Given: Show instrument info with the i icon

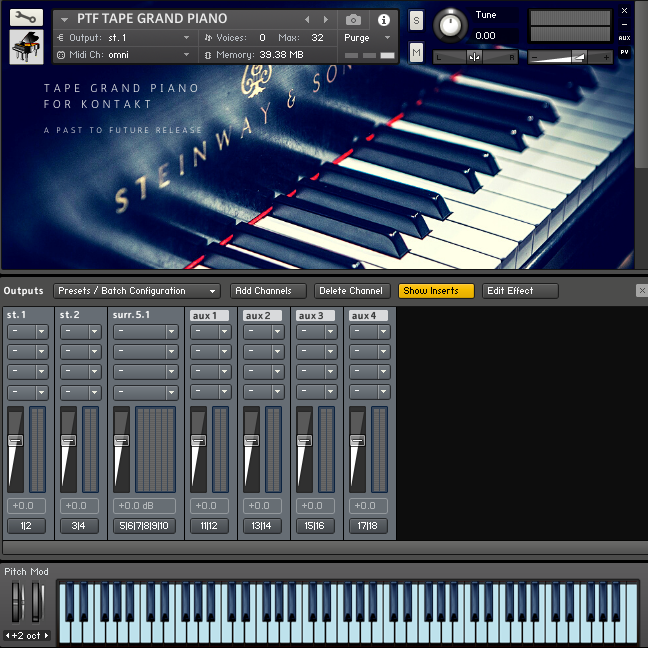Looking at the screenshot, I should (384, 19).
